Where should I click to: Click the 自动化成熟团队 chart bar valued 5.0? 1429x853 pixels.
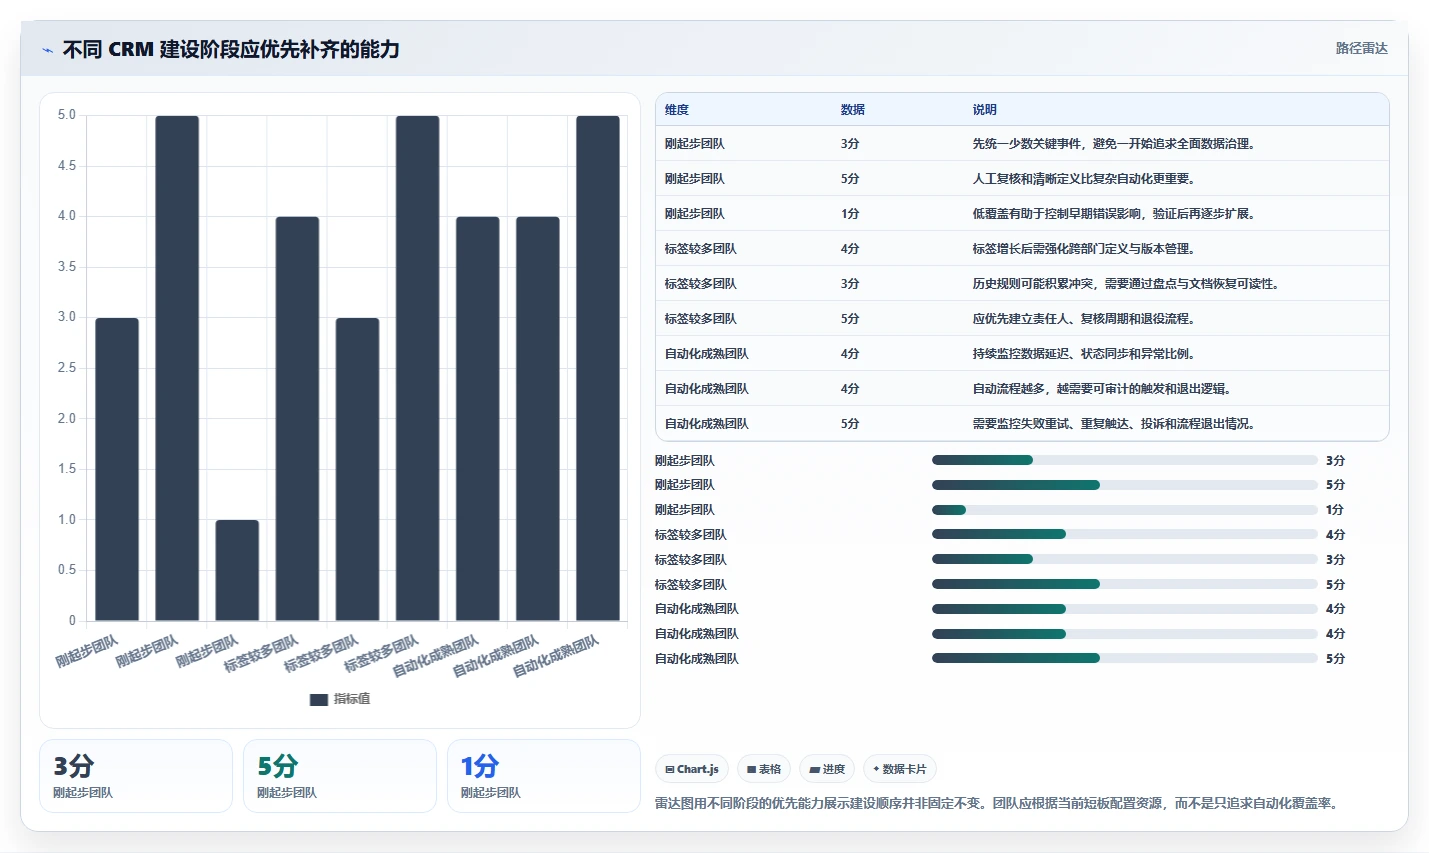tap(598, 368)
